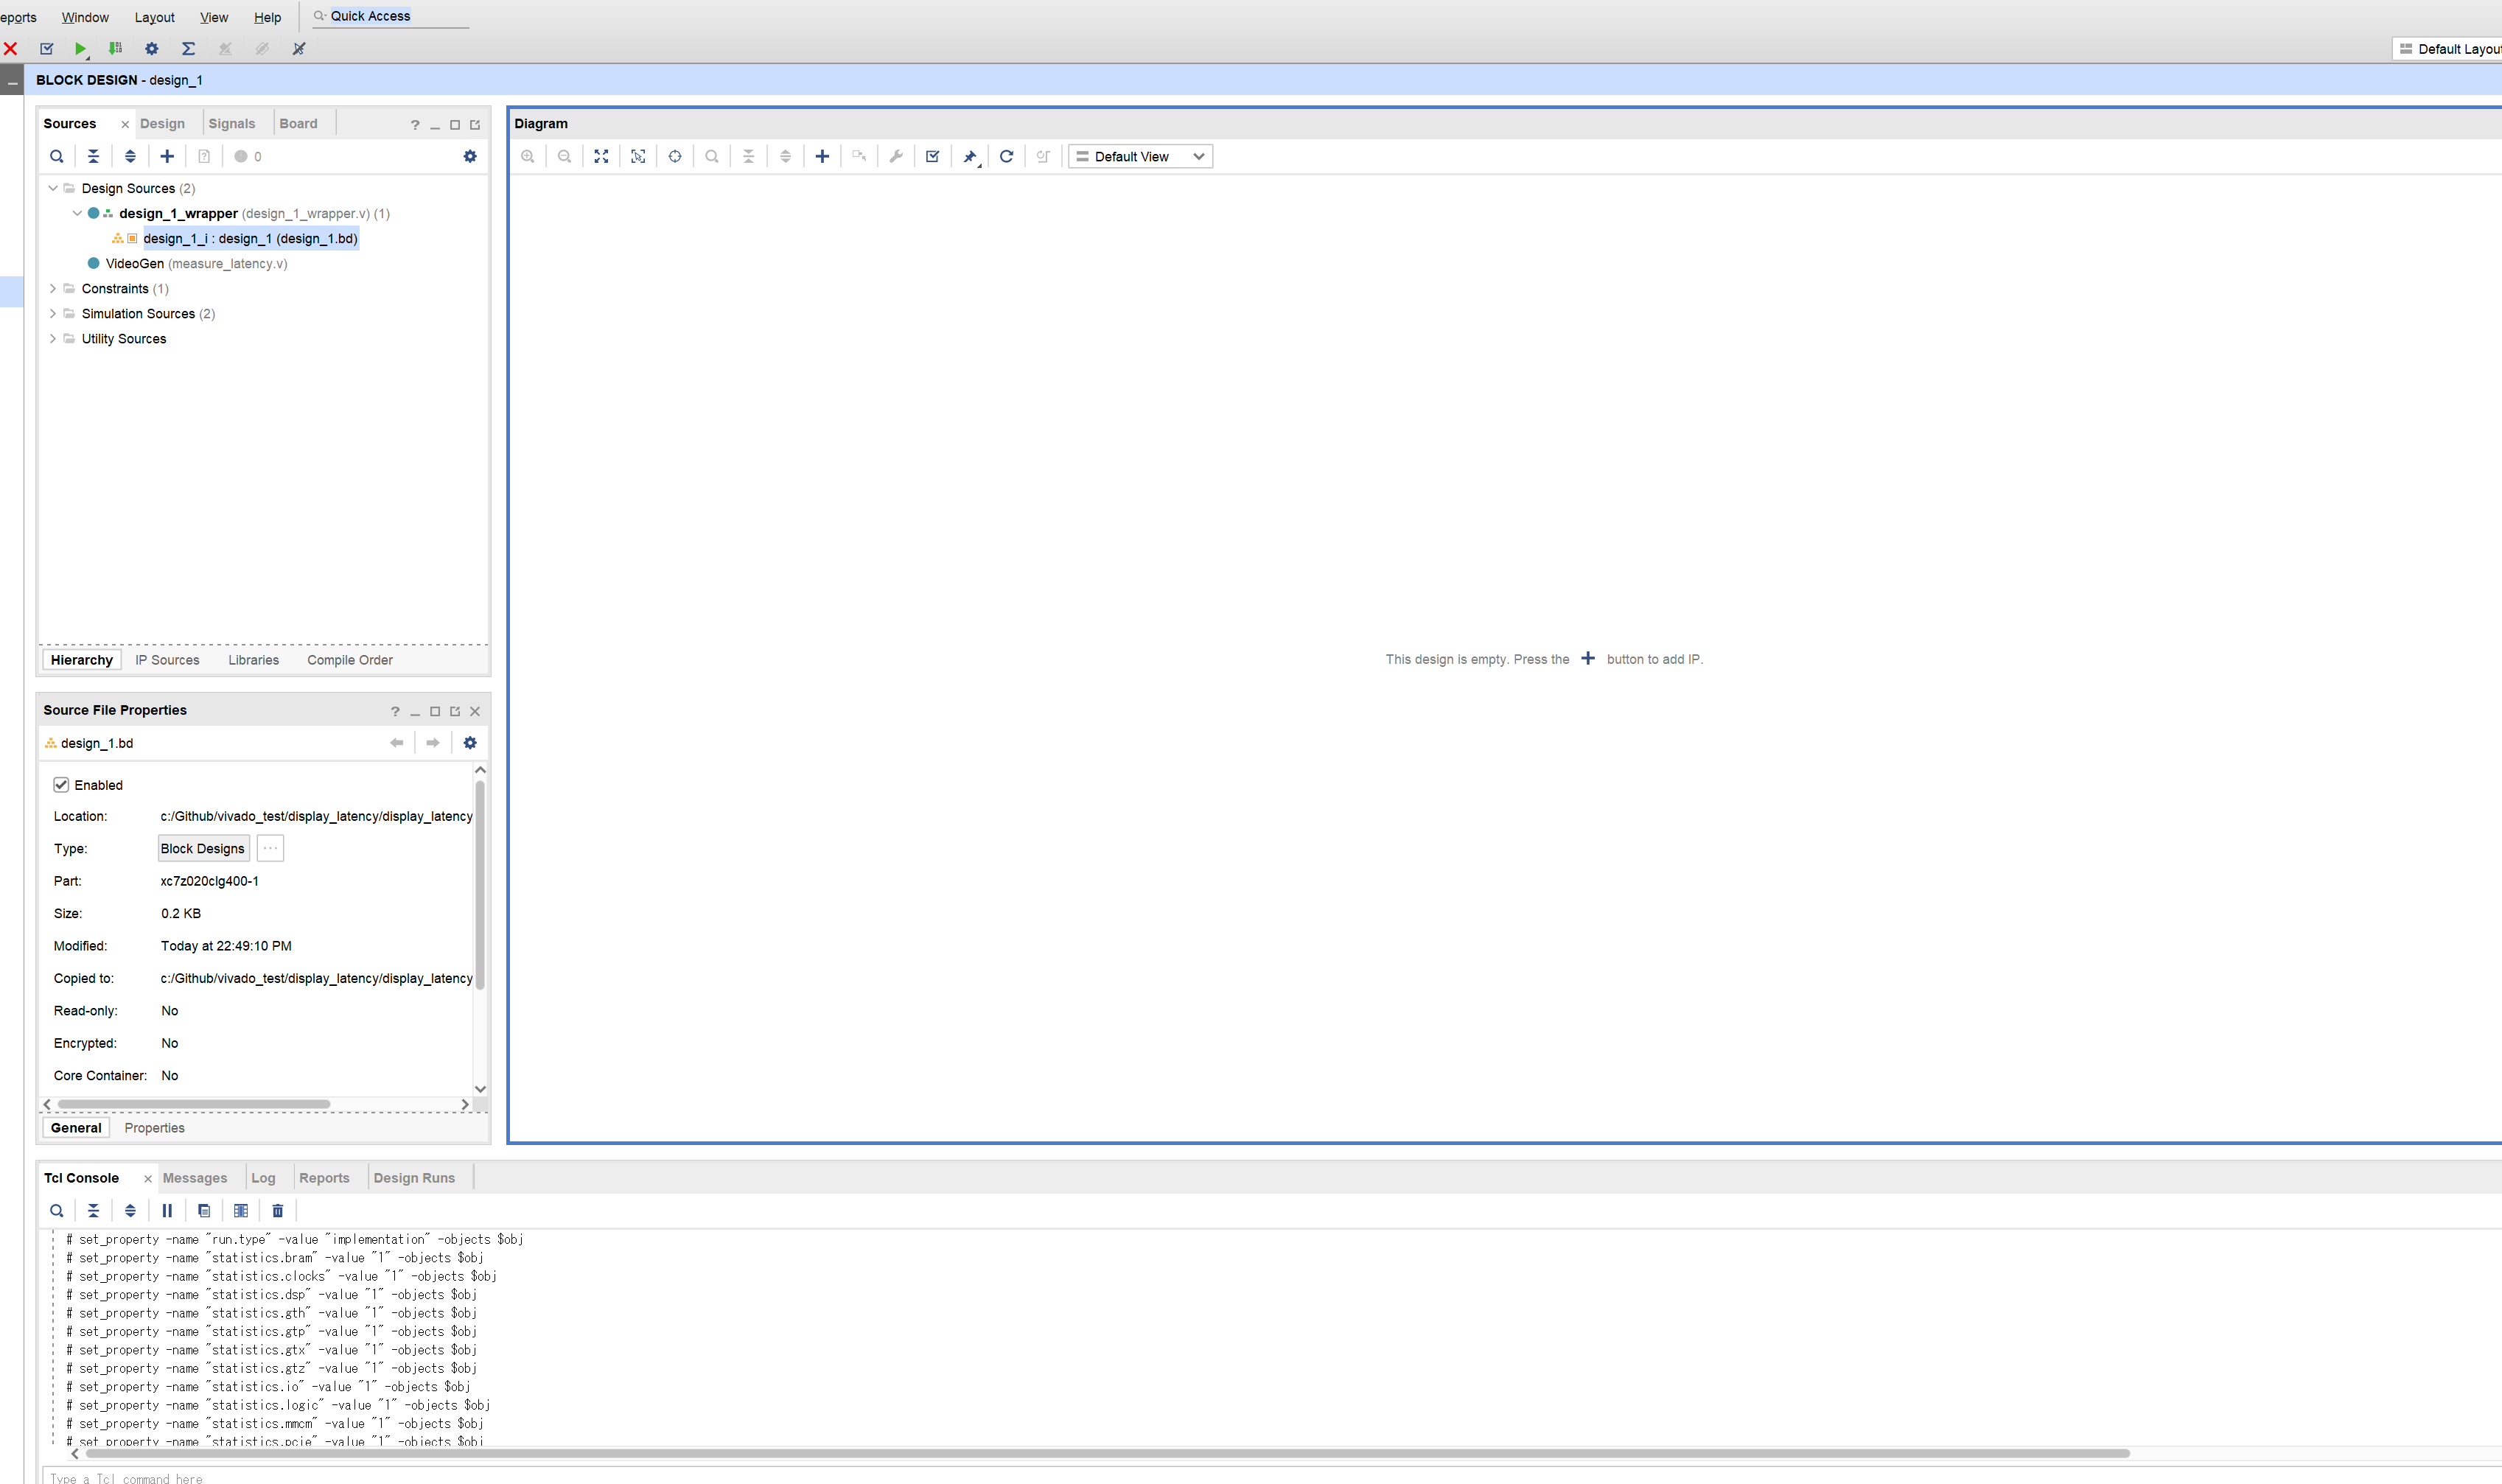
Task: Toggle the Enabled checkbox for design_1.bd
Action: 61,785
